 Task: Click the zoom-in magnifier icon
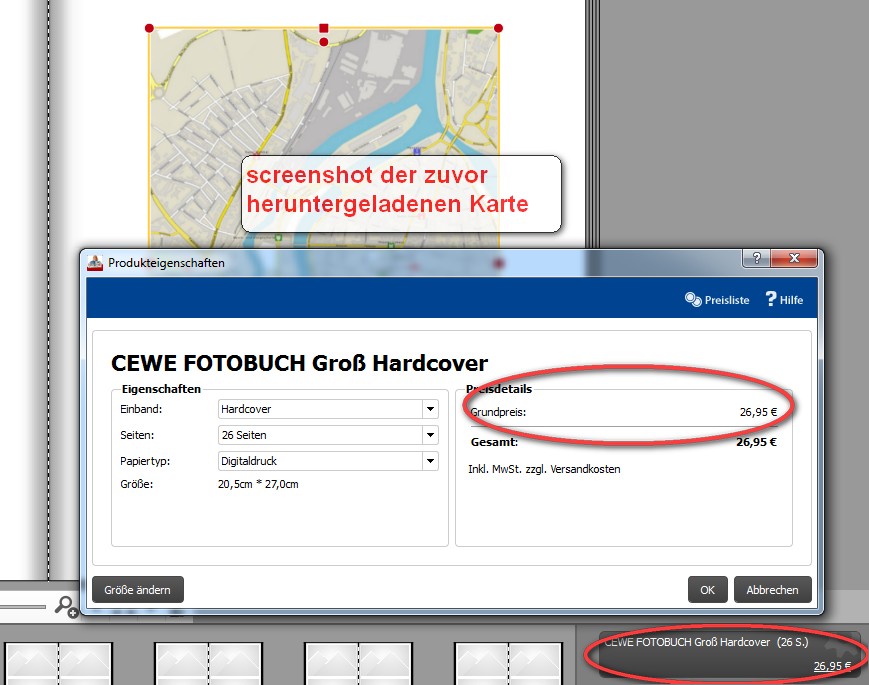click(66, 606)
